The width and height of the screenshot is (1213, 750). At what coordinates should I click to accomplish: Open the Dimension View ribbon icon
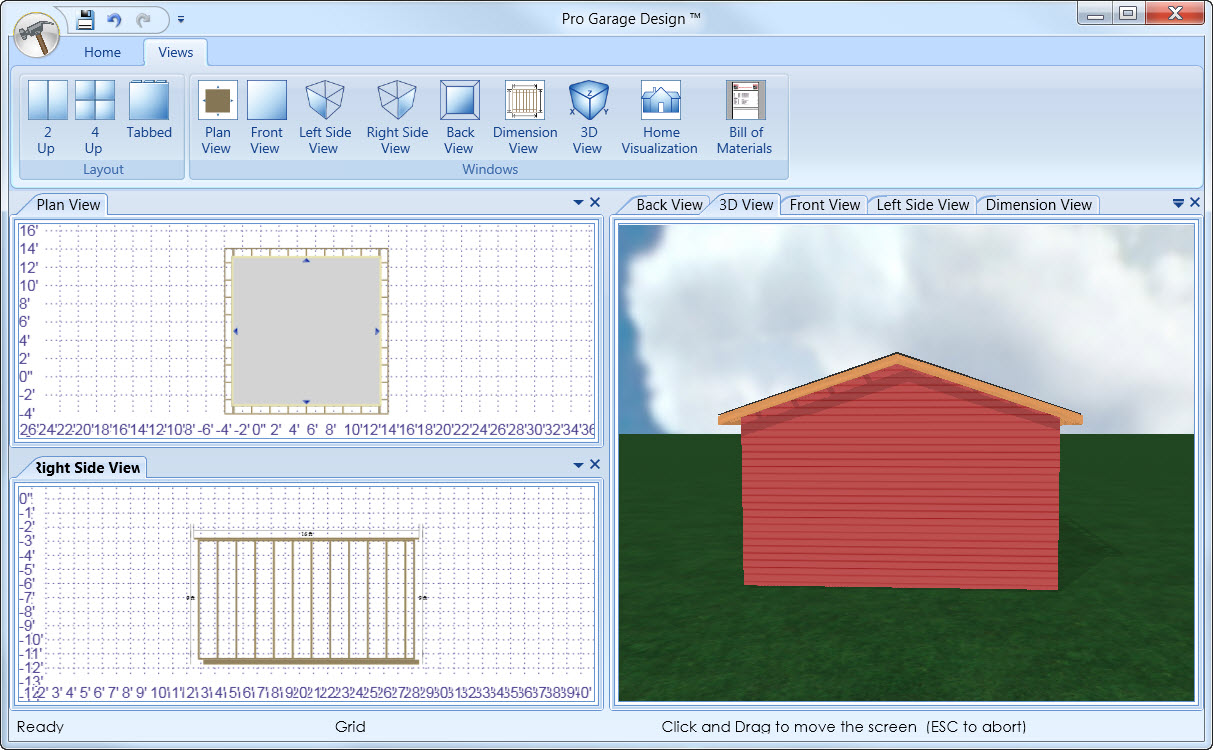[524, 101]
